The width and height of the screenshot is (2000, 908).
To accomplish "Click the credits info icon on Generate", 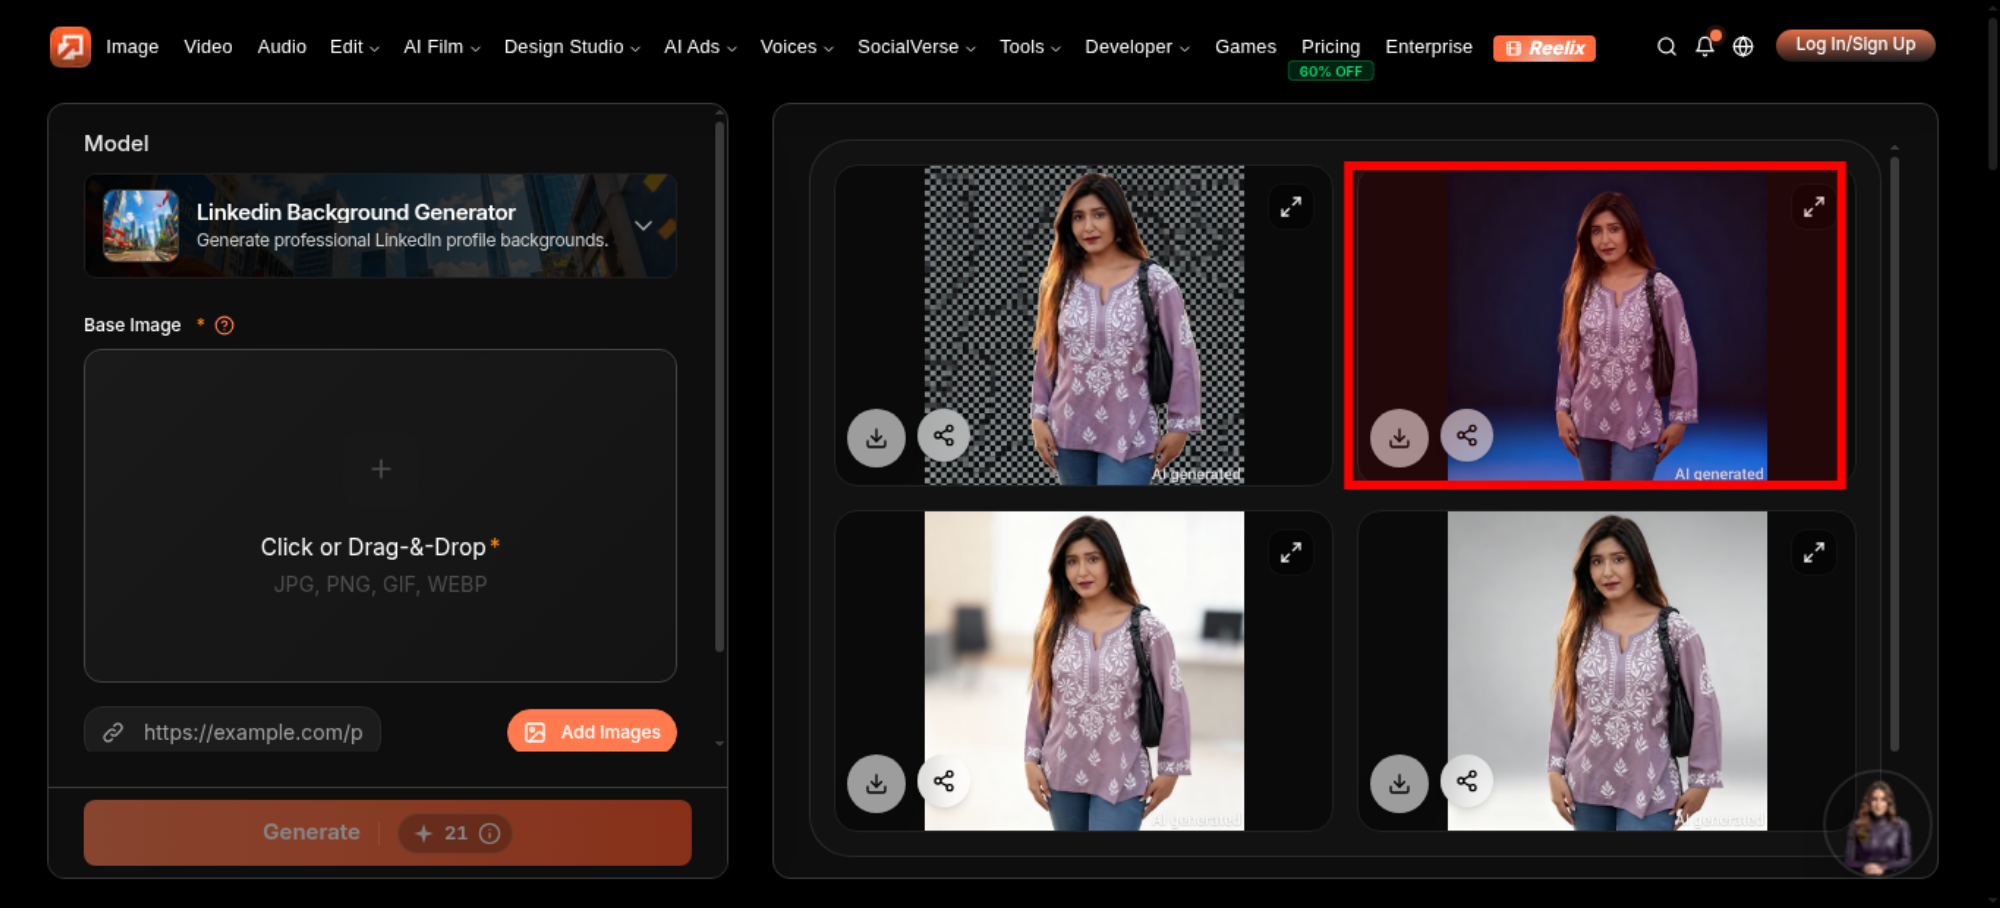I will [490, 833].
